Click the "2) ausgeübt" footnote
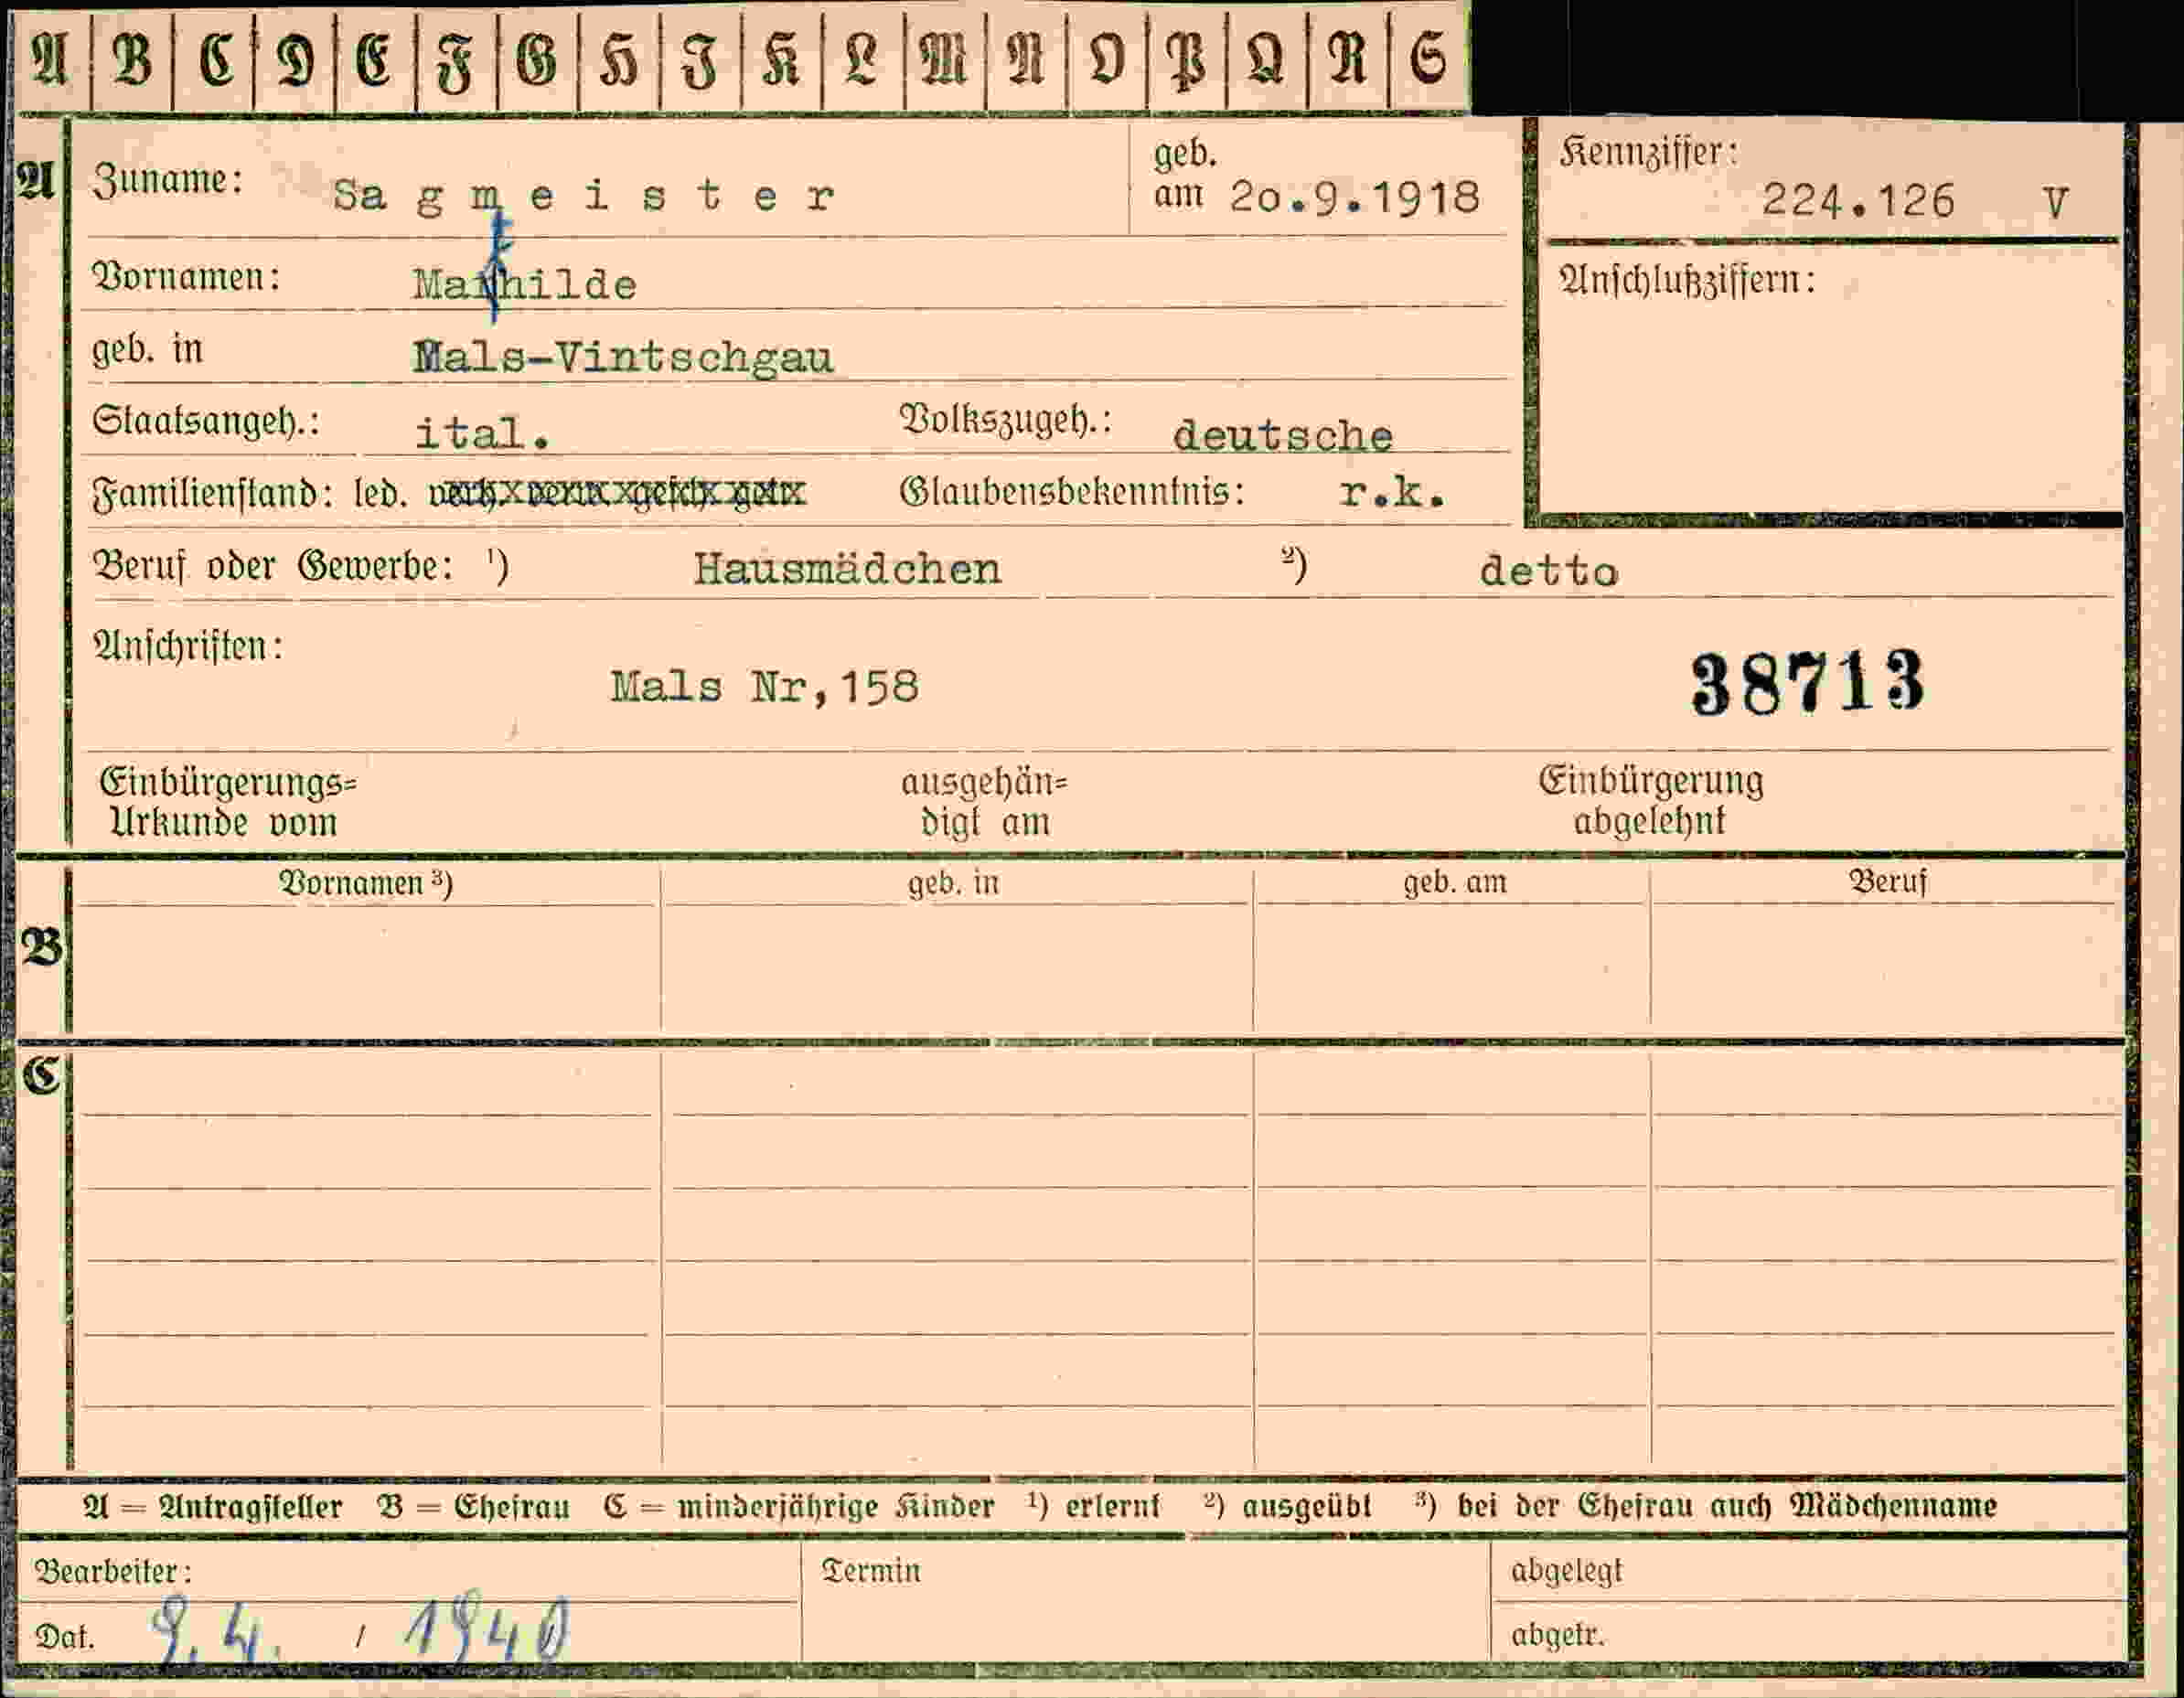 pyautogui.click(x=1288, y=1505)
